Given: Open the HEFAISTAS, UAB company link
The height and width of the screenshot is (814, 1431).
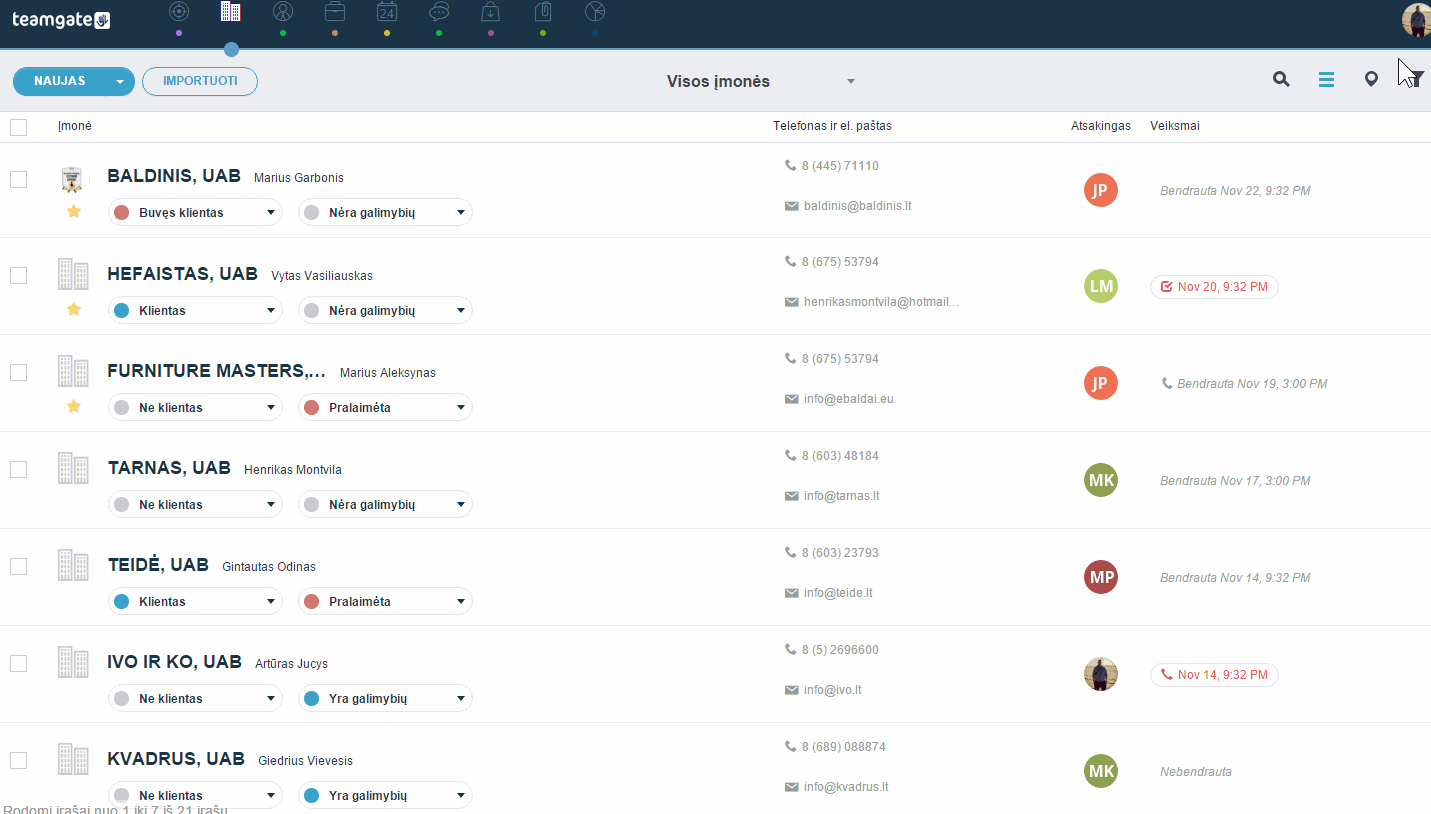Looking at the screenshot, I should tap(183, 274).
